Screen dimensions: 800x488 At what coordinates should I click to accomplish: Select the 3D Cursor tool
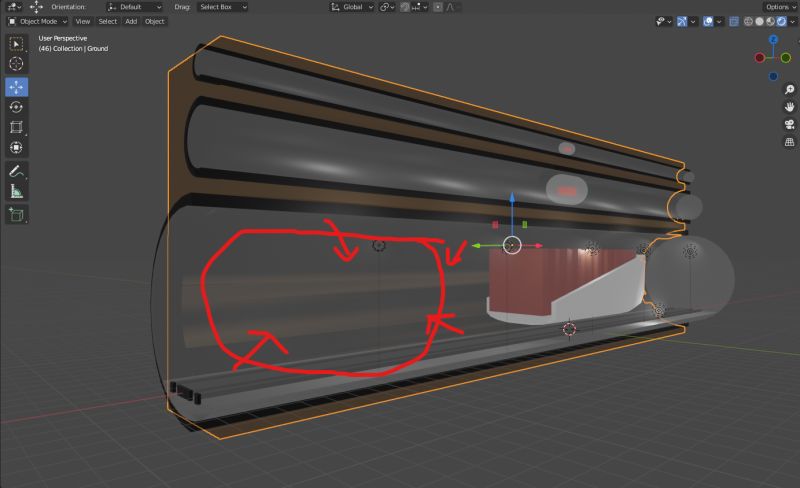(x=16, y=64)
